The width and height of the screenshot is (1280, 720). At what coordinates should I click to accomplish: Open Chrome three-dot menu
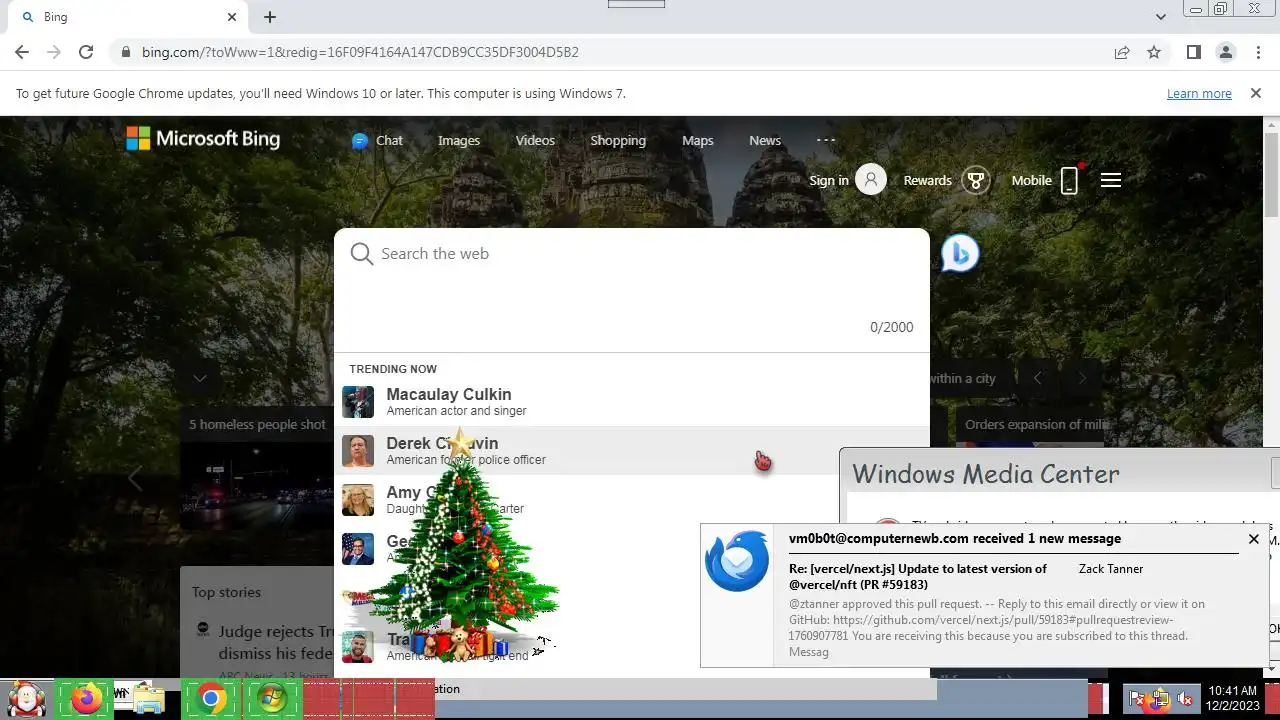click(1257, 52)
